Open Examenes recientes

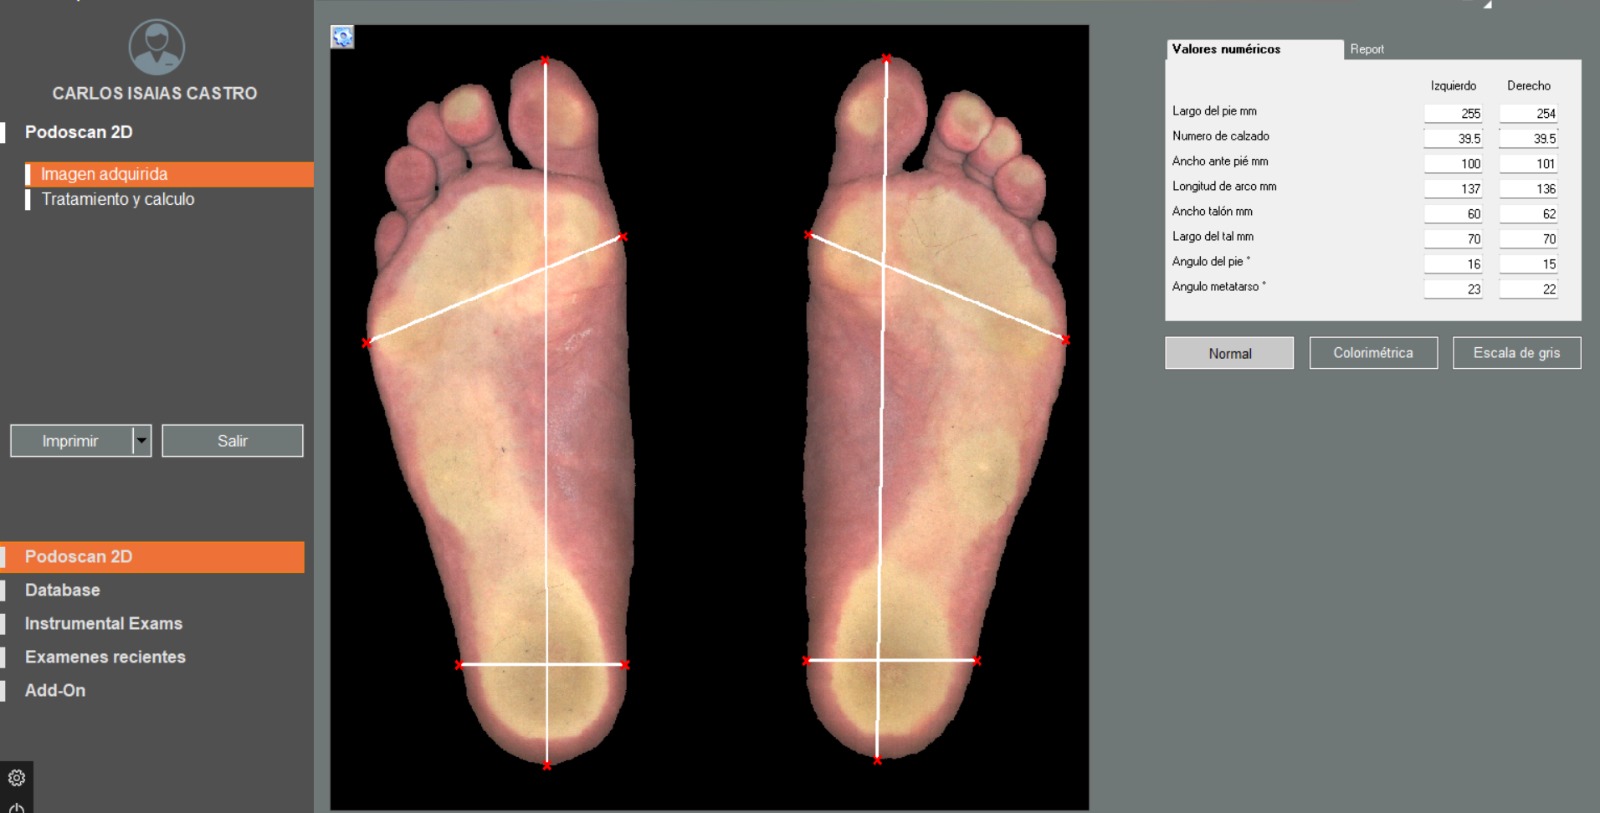(105, 657)
